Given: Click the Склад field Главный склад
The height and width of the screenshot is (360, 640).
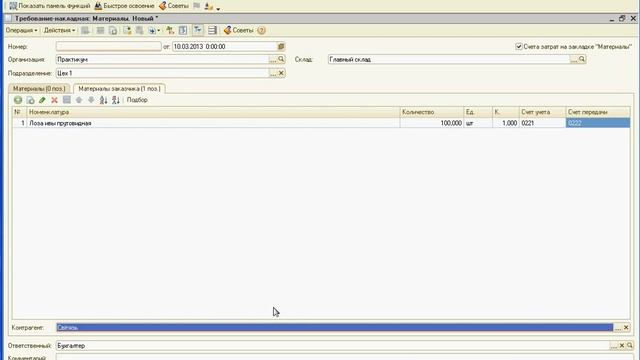Looking at the screenshot, I should (x=449, y=60).
